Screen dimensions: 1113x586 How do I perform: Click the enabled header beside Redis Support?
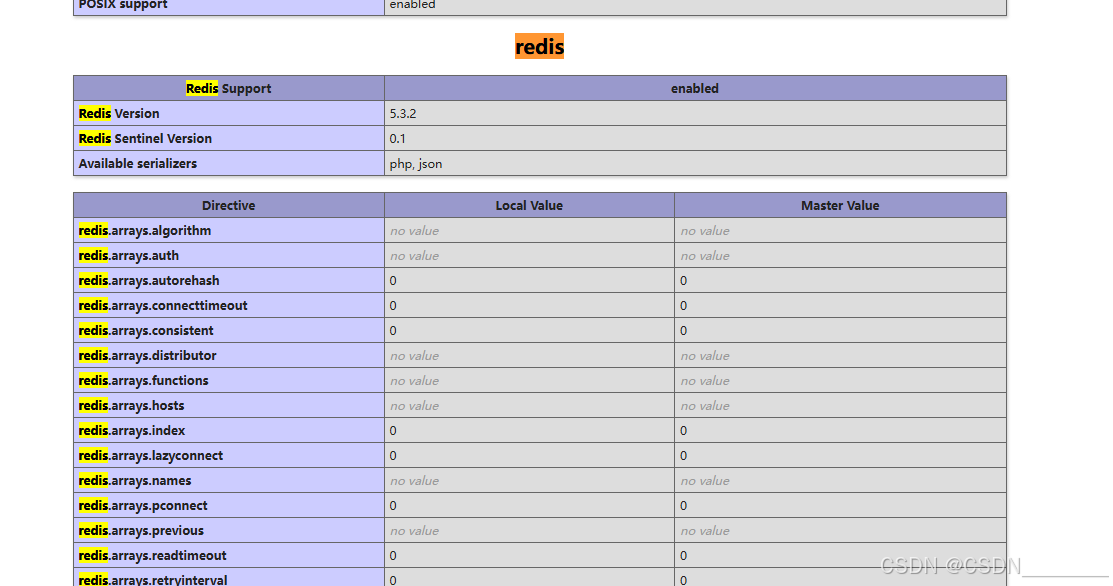696,88
